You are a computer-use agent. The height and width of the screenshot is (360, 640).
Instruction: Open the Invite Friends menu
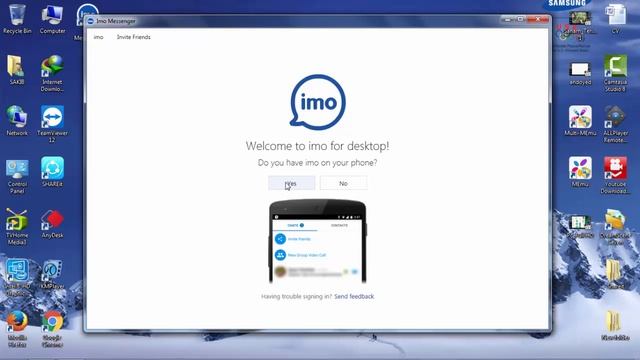point(133,37)
